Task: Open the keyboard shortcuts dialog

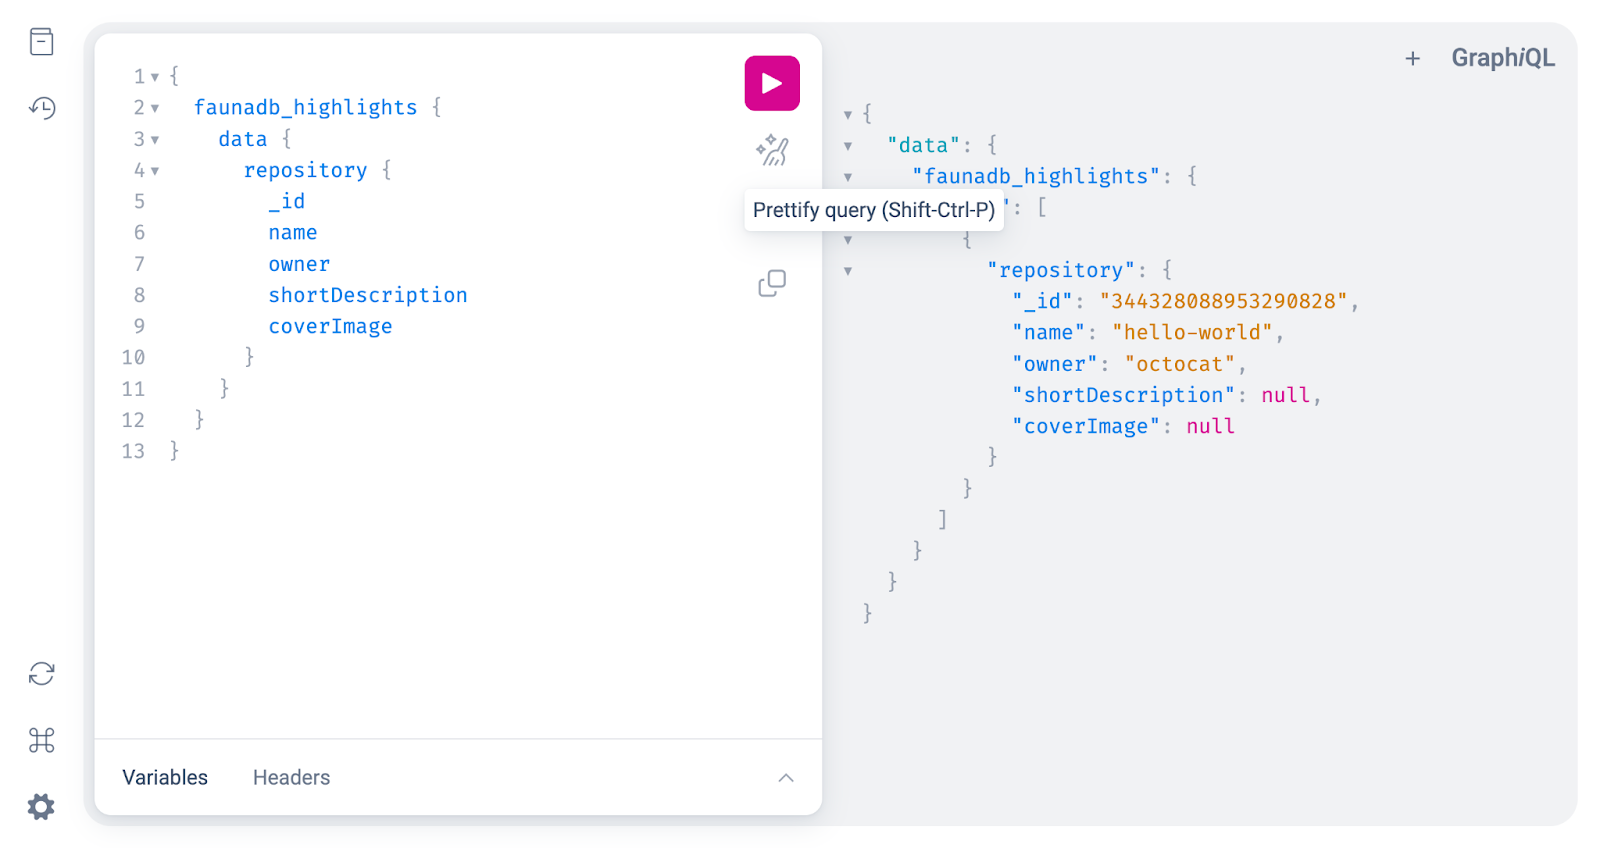Action: 42,740
